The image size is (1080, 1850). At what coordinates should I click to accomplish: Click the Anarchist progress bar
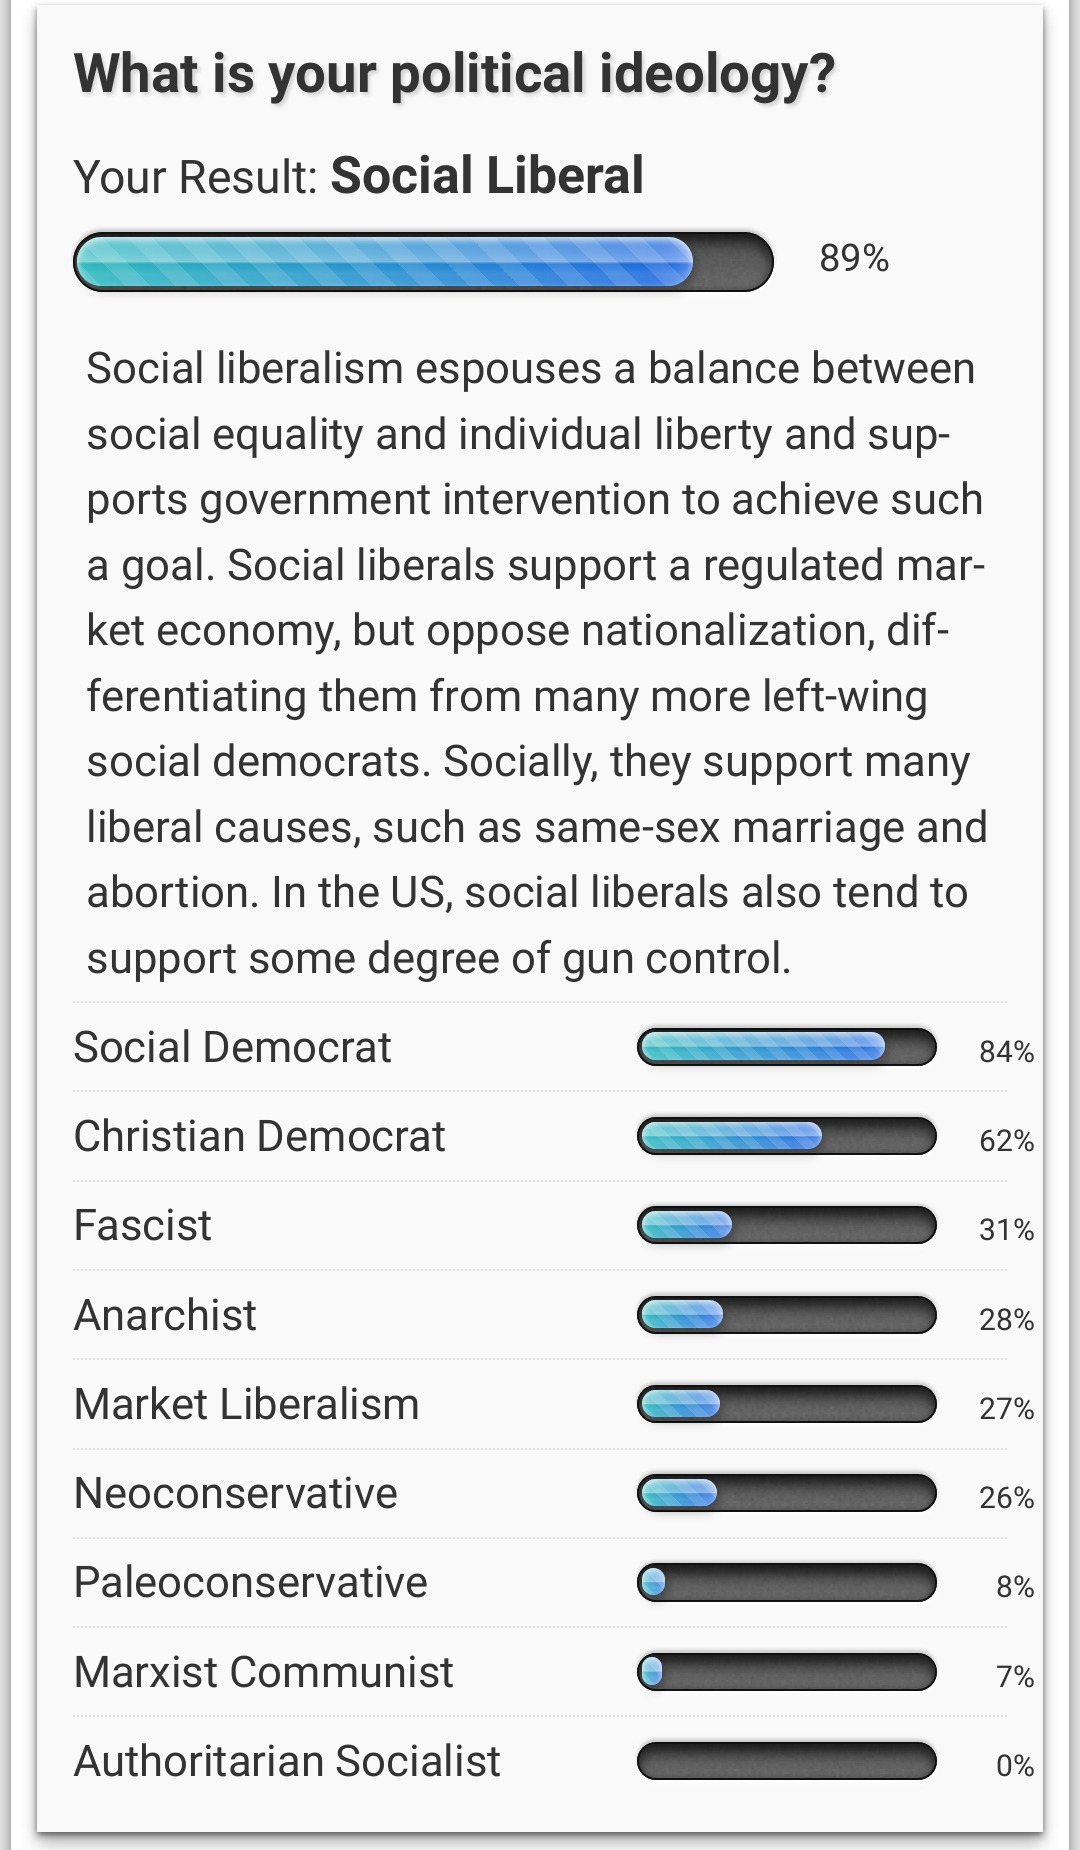point(786,1315)
